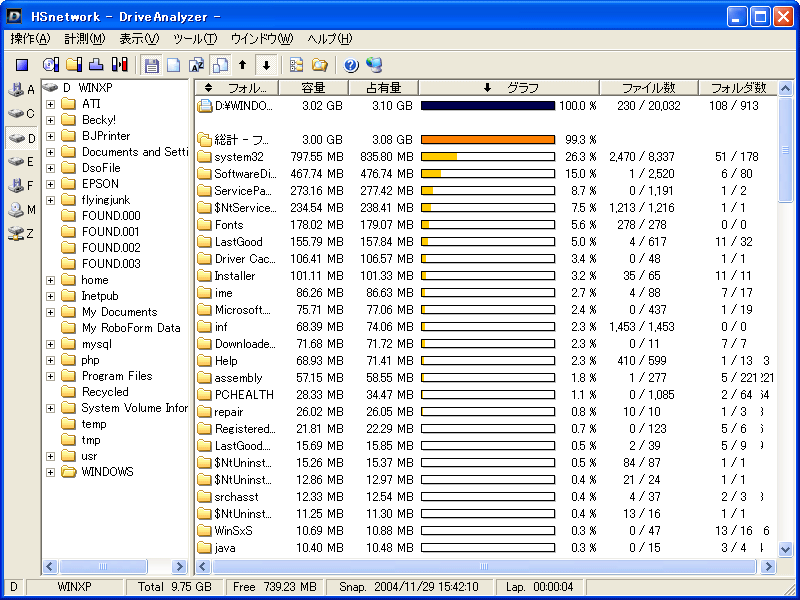Sort by the フォル... name column header

click(x=237, y=88)
